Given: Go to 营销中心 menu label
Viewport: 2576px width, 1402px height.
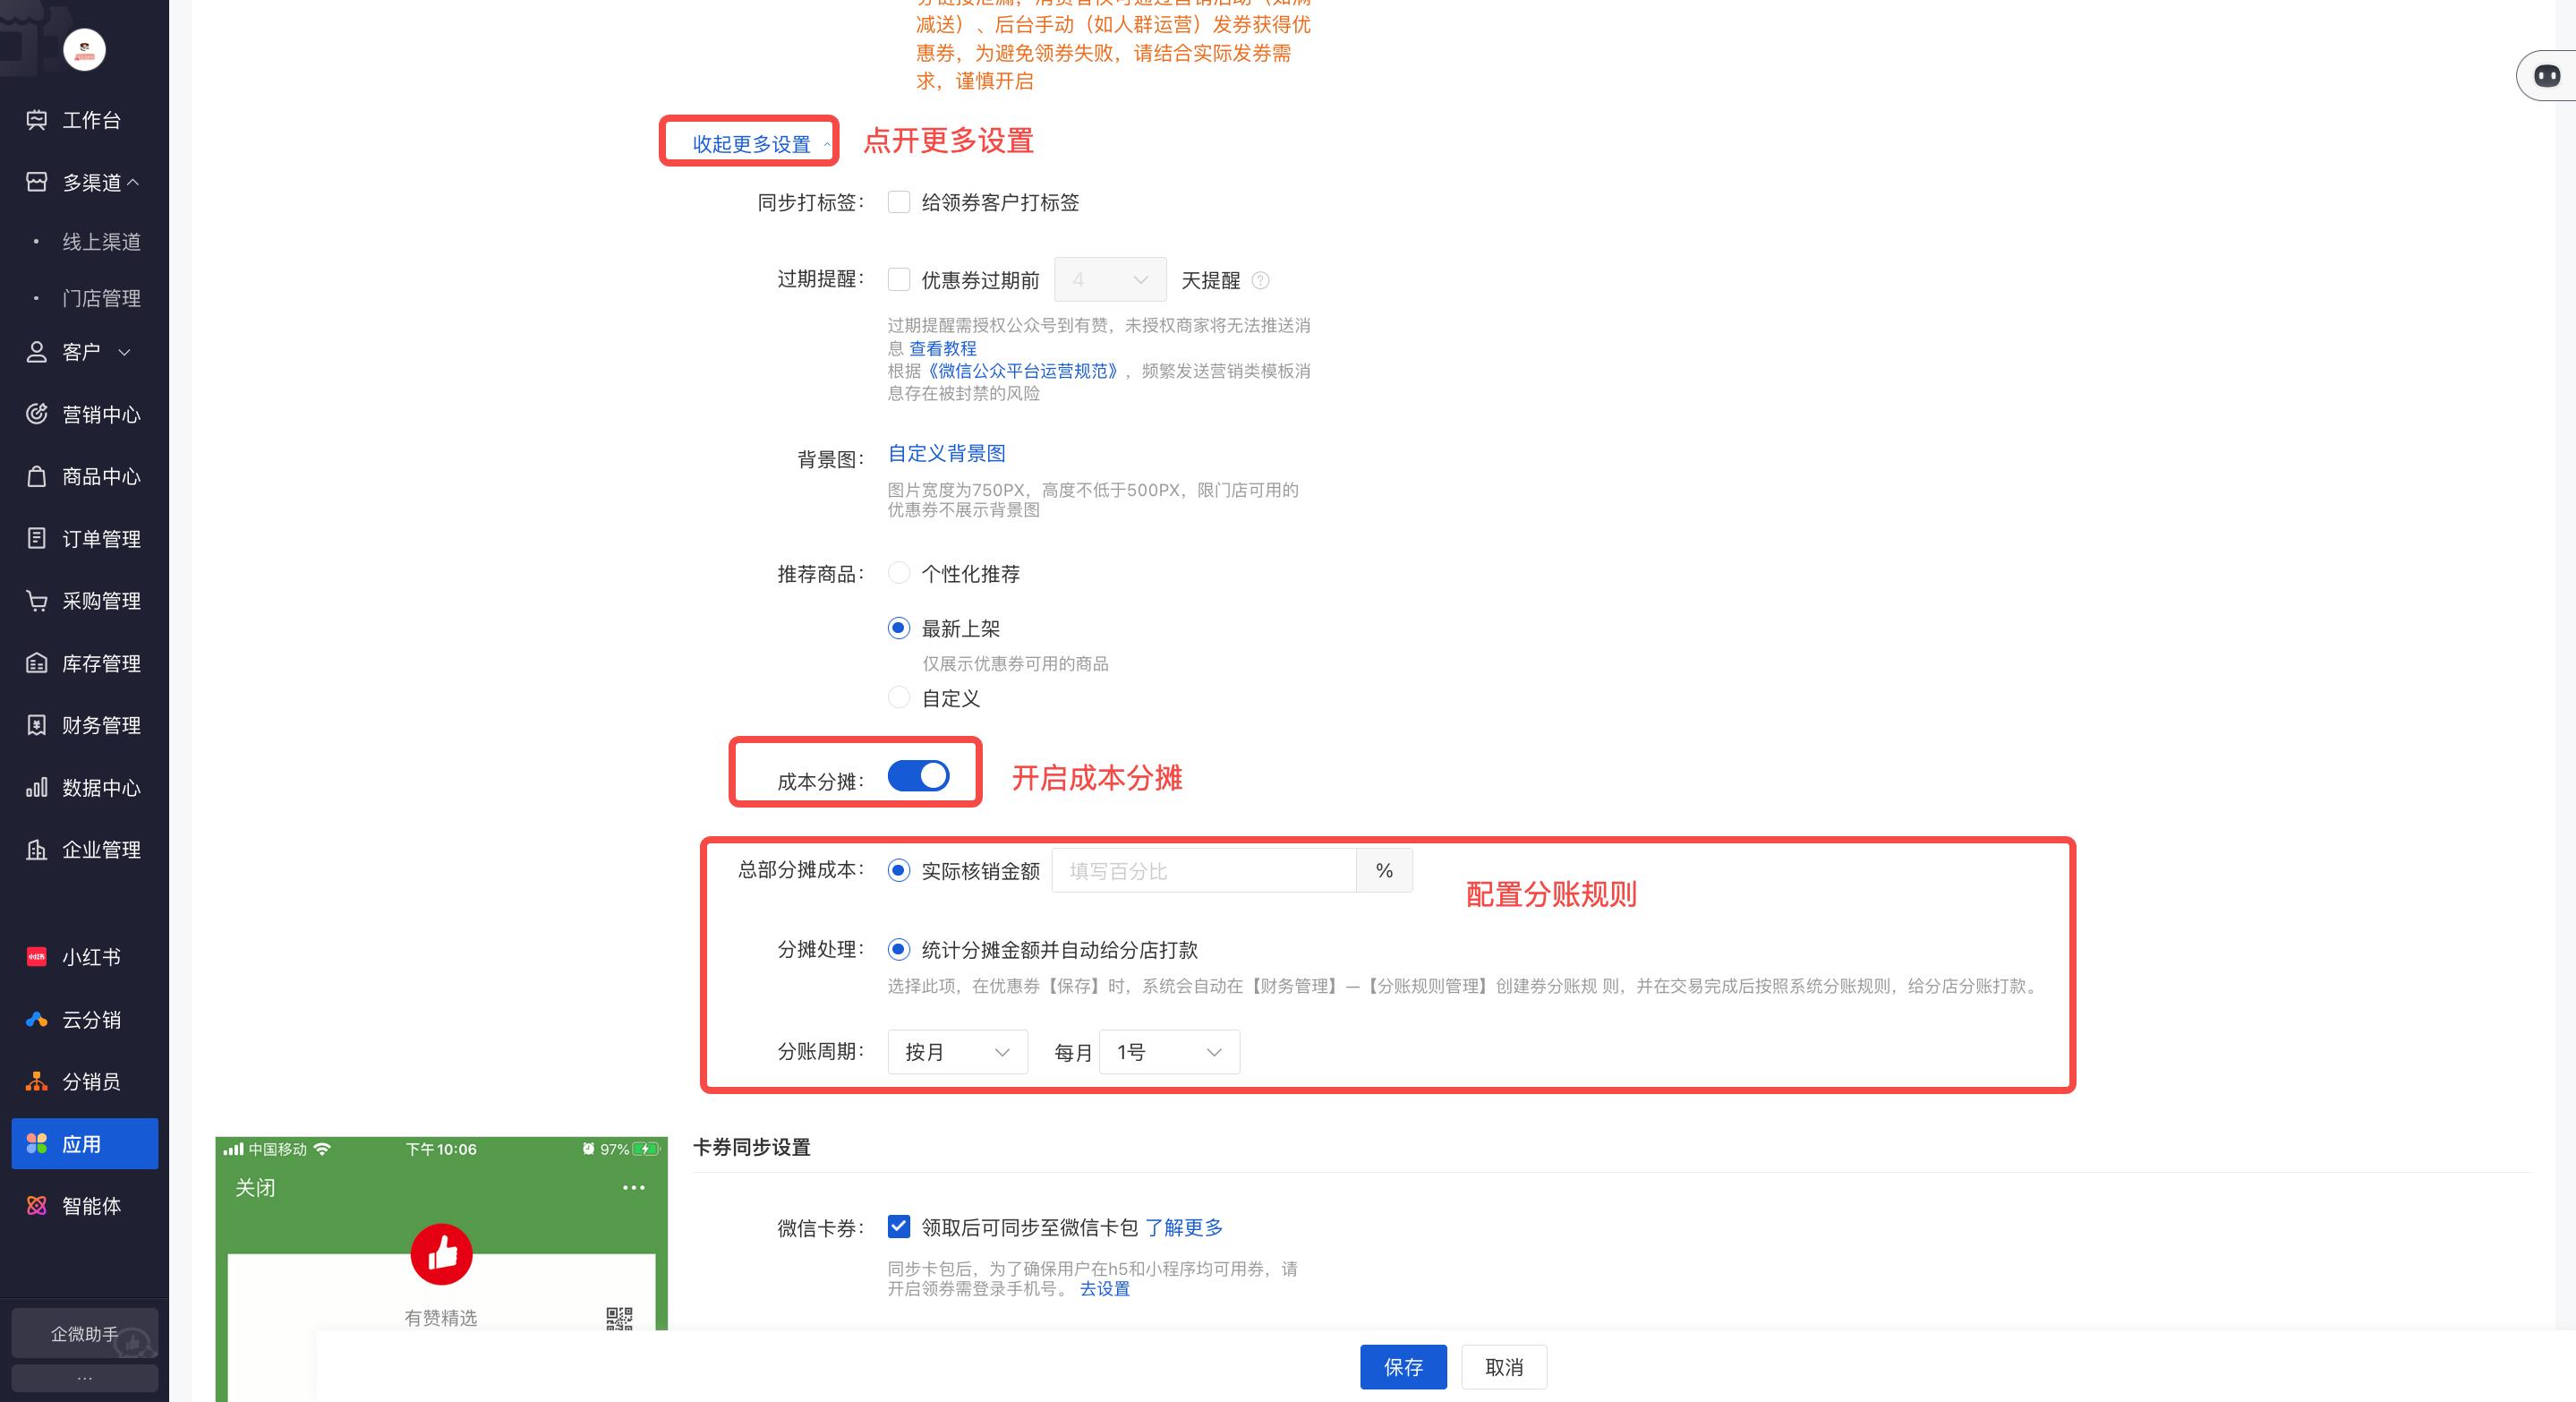Looking at the screenshot, I should tap(101, 414).
